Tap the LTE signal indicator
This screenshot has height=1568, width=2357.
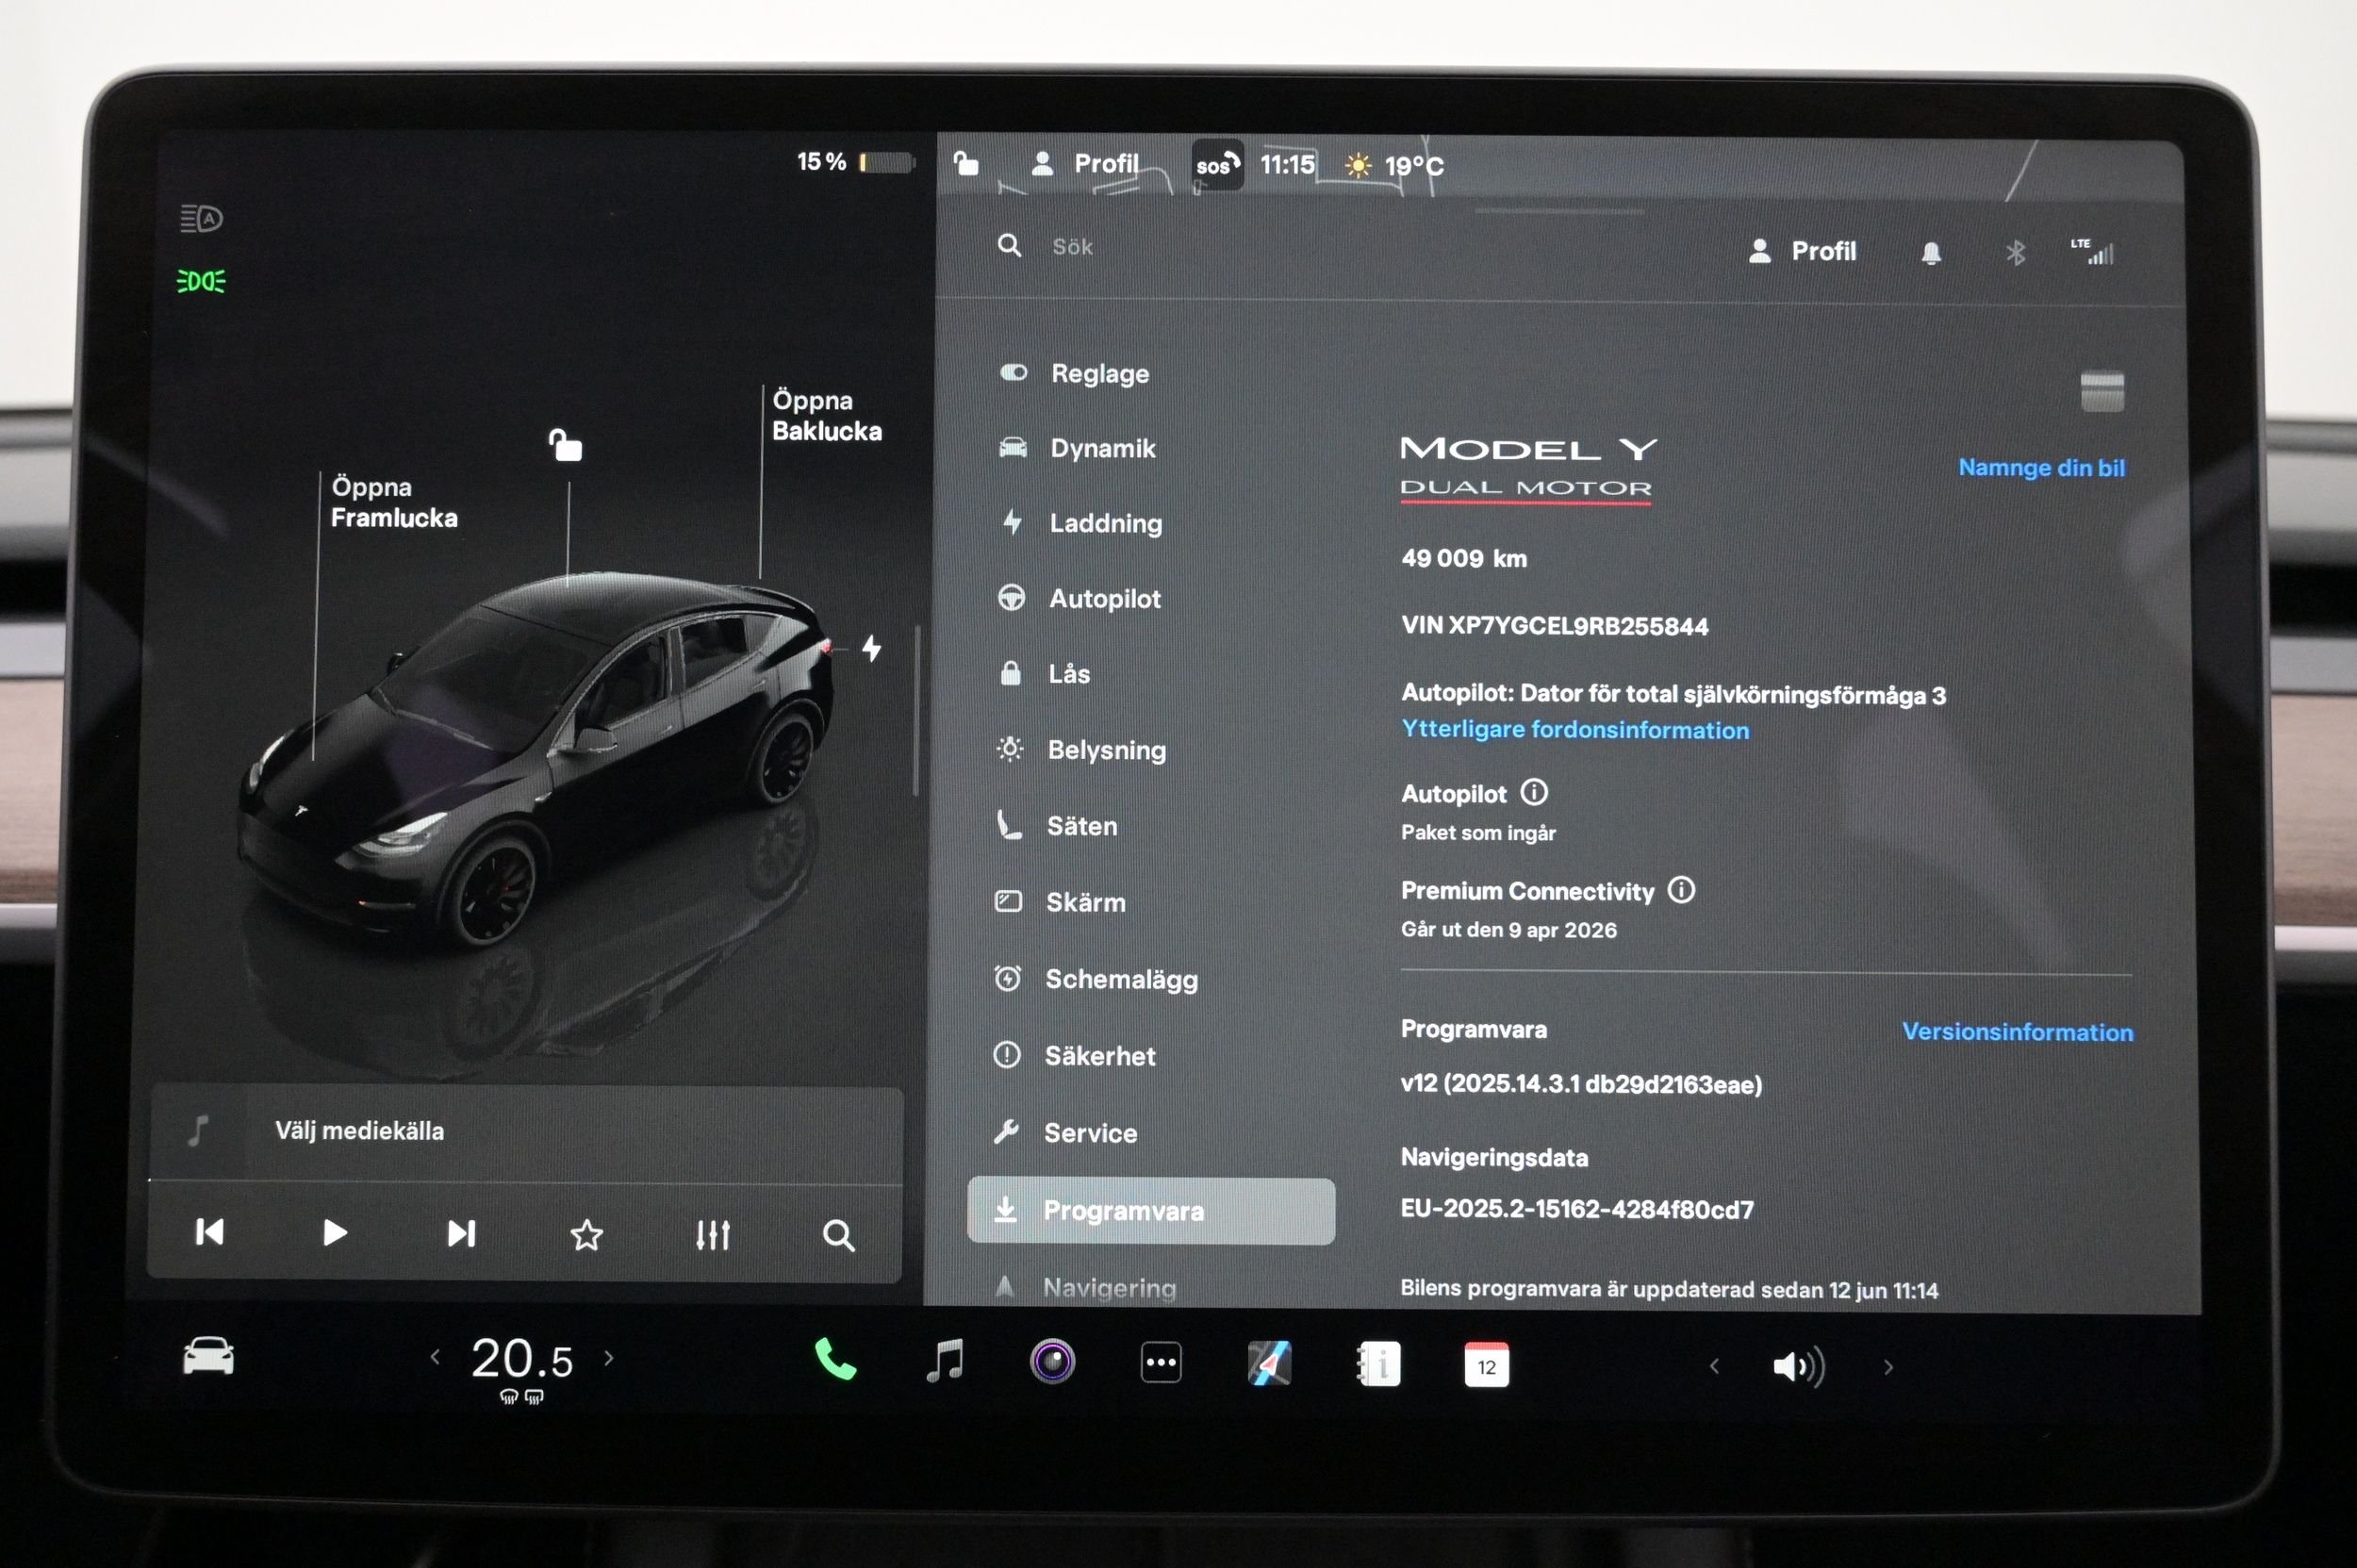coord(2092,251)
